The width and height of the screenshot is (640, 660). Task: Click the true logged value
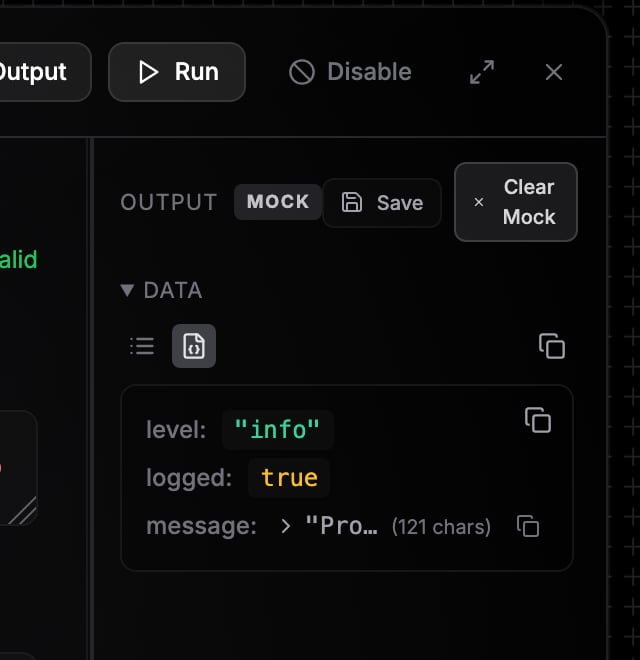click(289, 478)
